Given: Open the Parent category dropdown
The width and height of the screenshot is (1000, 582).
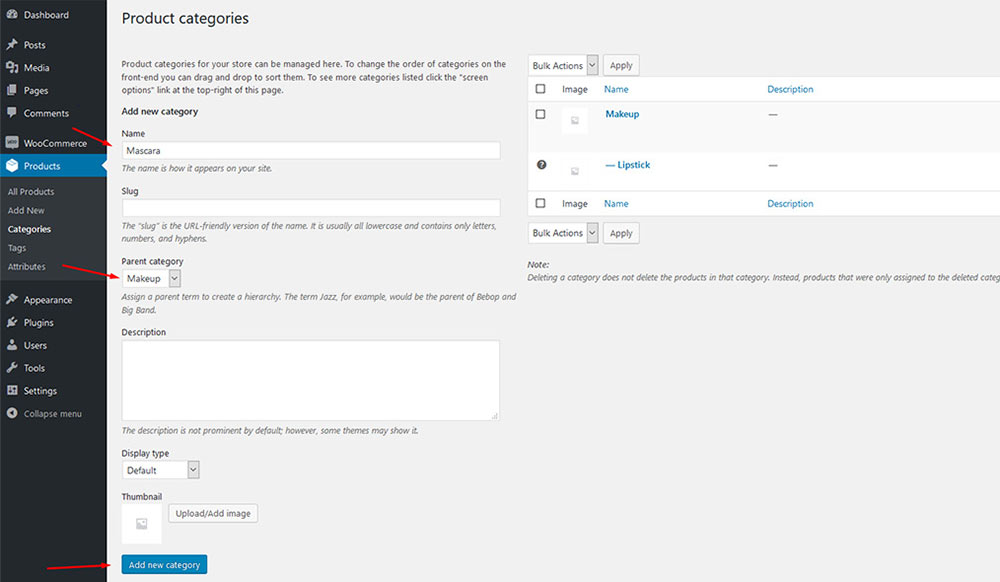Looking at the screenshot, I should click(151, 279).
